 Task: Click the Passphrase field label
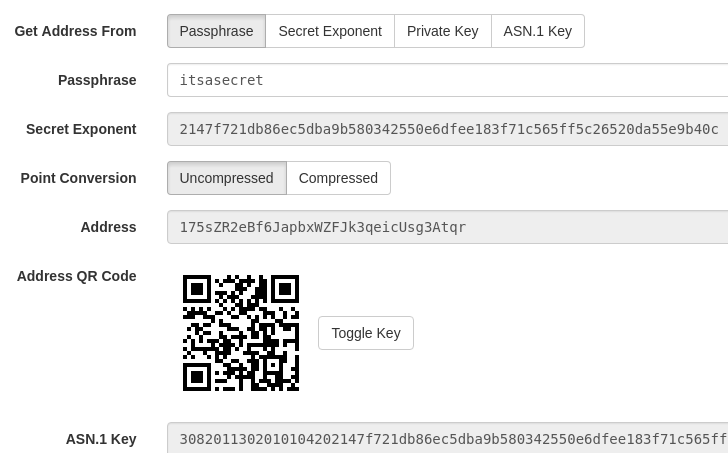(97, 80)
